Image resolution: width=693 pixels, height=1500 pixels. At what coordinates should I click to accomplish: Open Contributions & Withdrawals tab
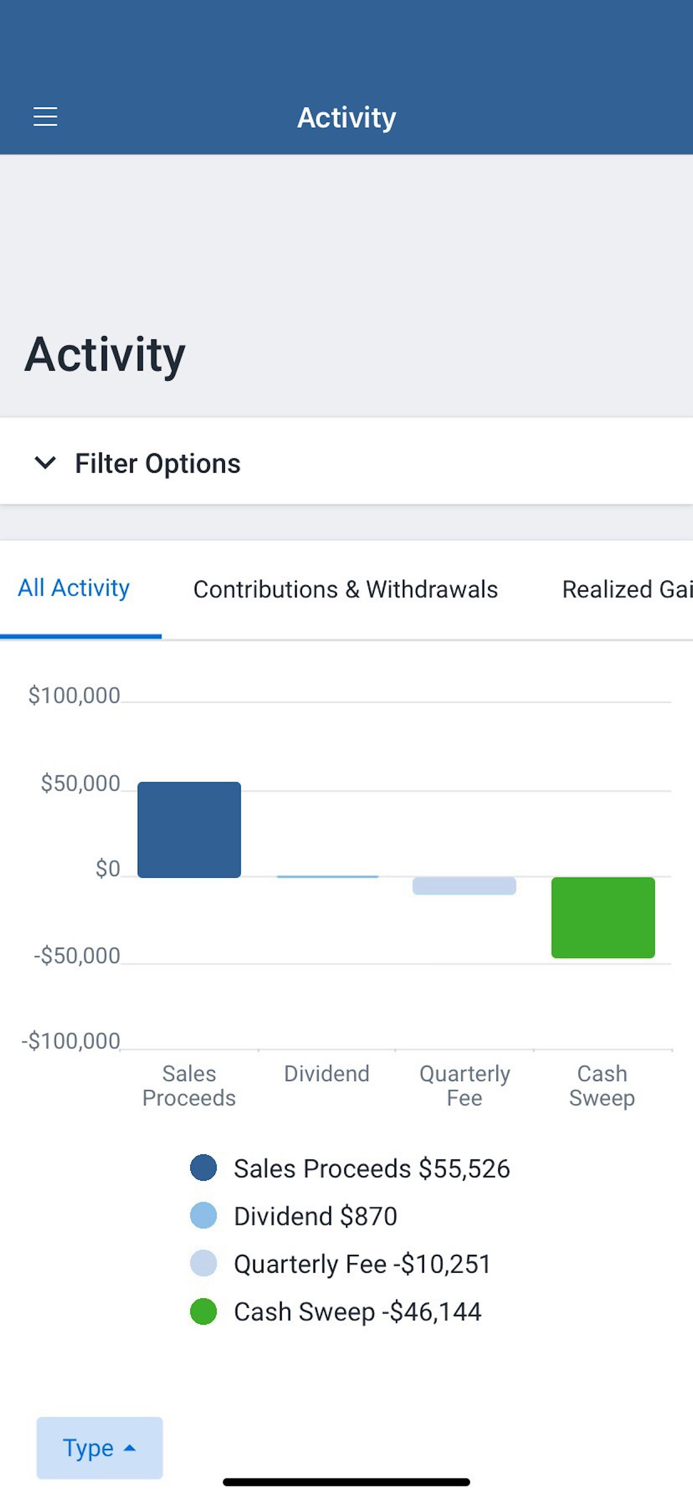point(345,590)
